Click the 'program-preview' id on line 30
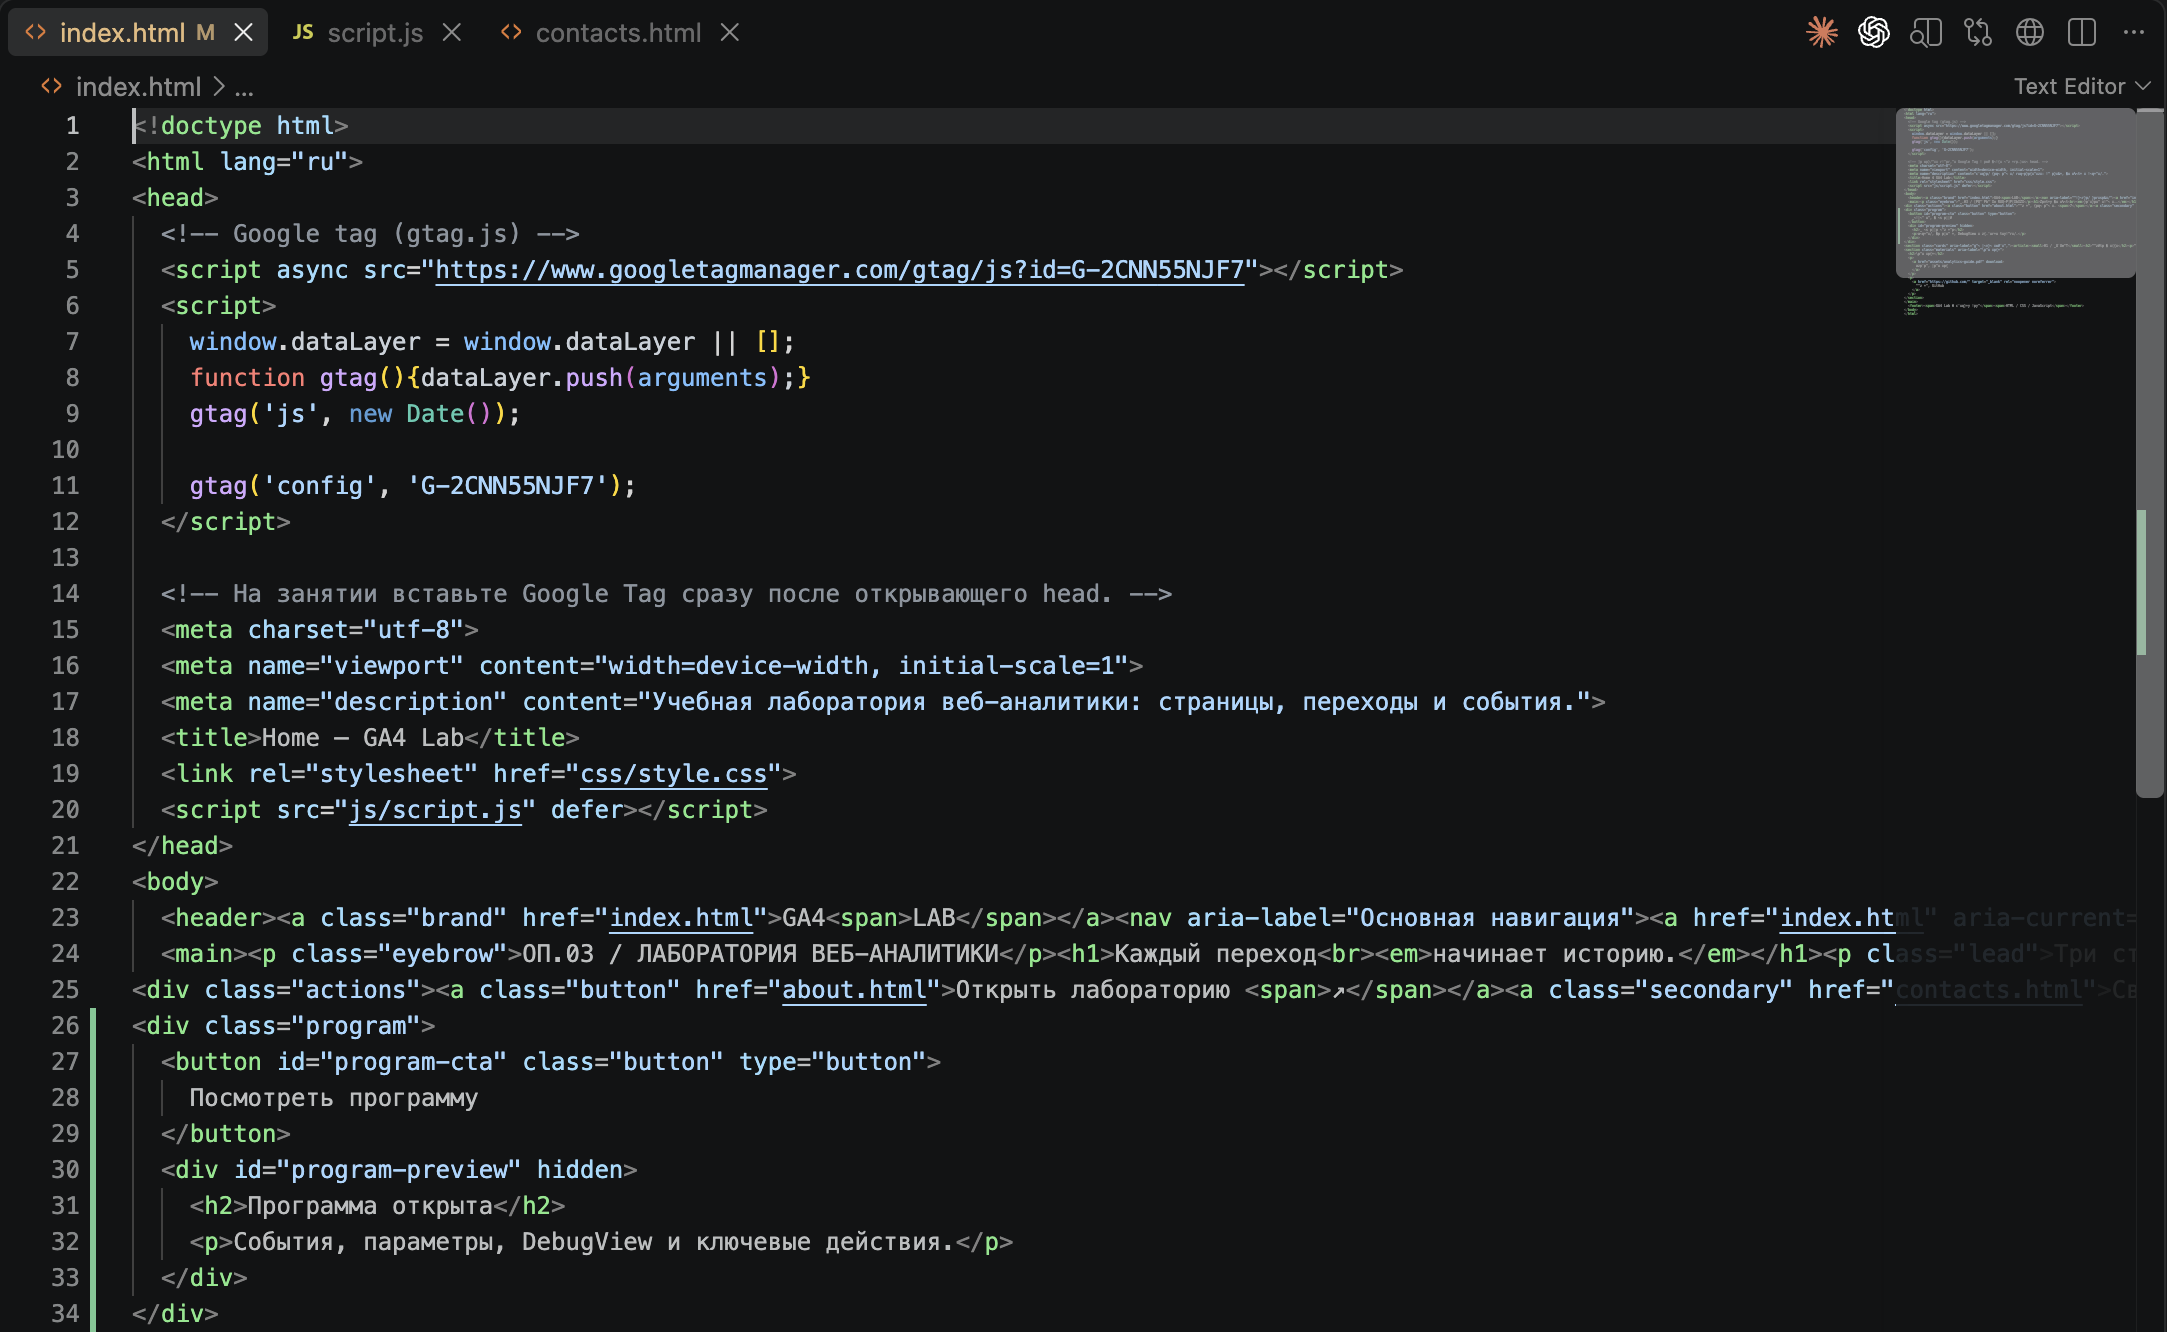This screenshot has width=2167, height=1332. pos(399,1170)
